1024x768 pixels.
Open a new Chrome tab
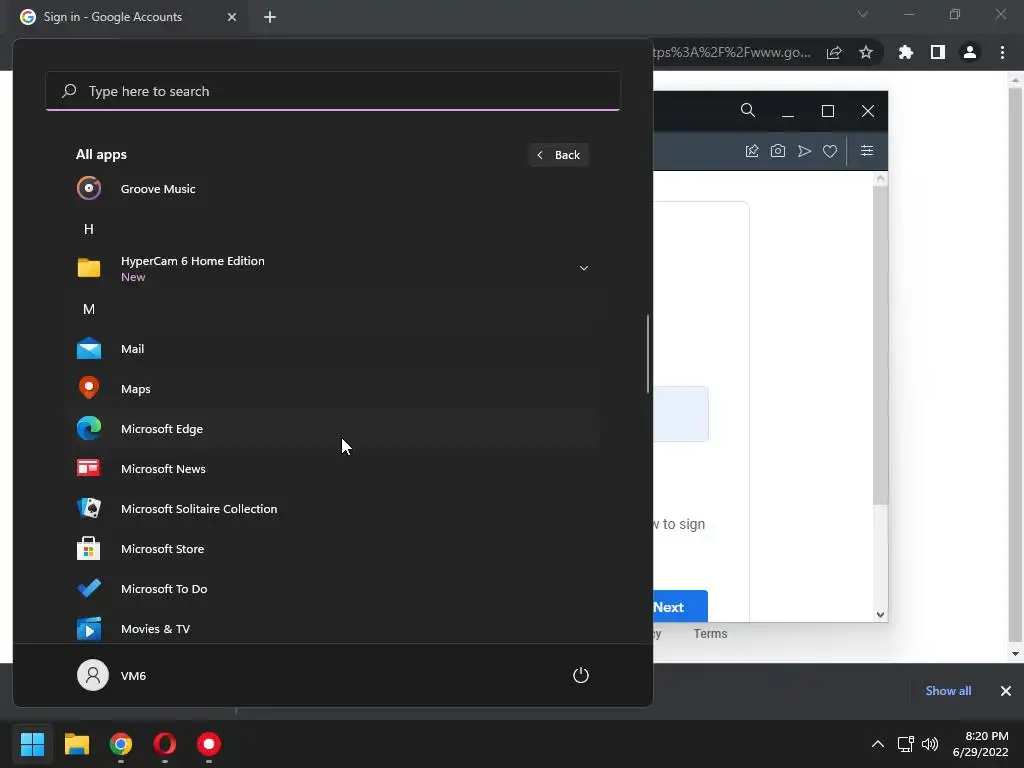click(x=270, y=17)
